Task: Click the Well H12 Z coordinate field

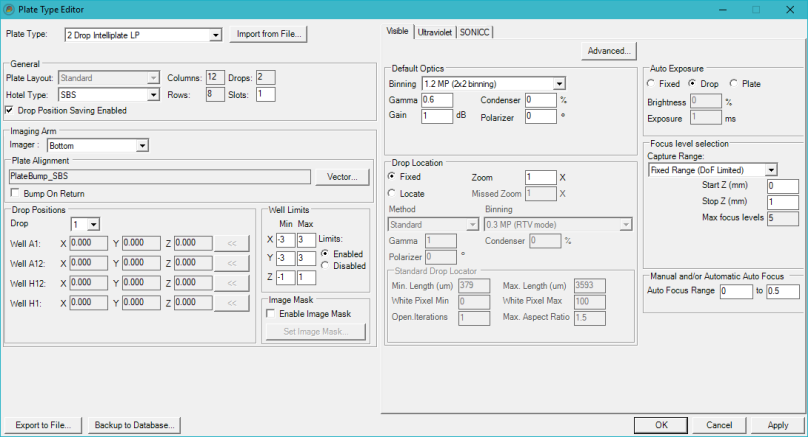Action: point(193,283)
